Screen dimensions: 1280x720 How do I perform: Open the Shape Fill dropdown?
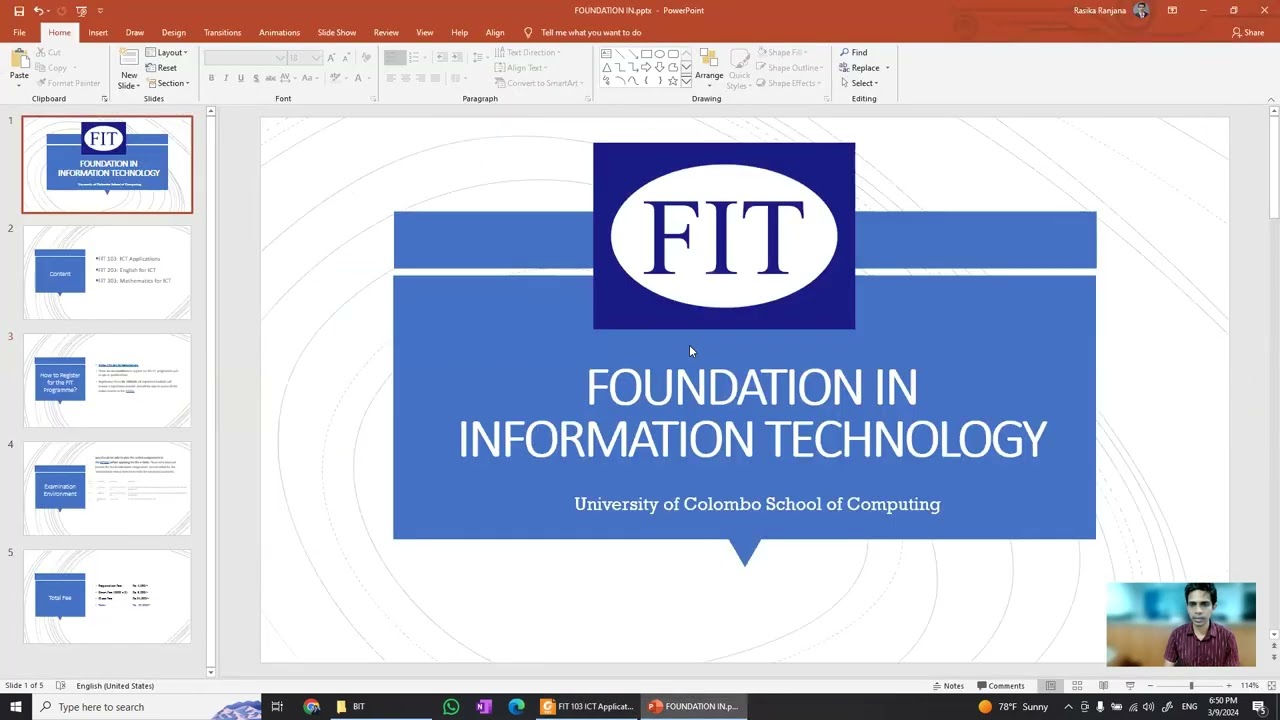tap(783, 52)
